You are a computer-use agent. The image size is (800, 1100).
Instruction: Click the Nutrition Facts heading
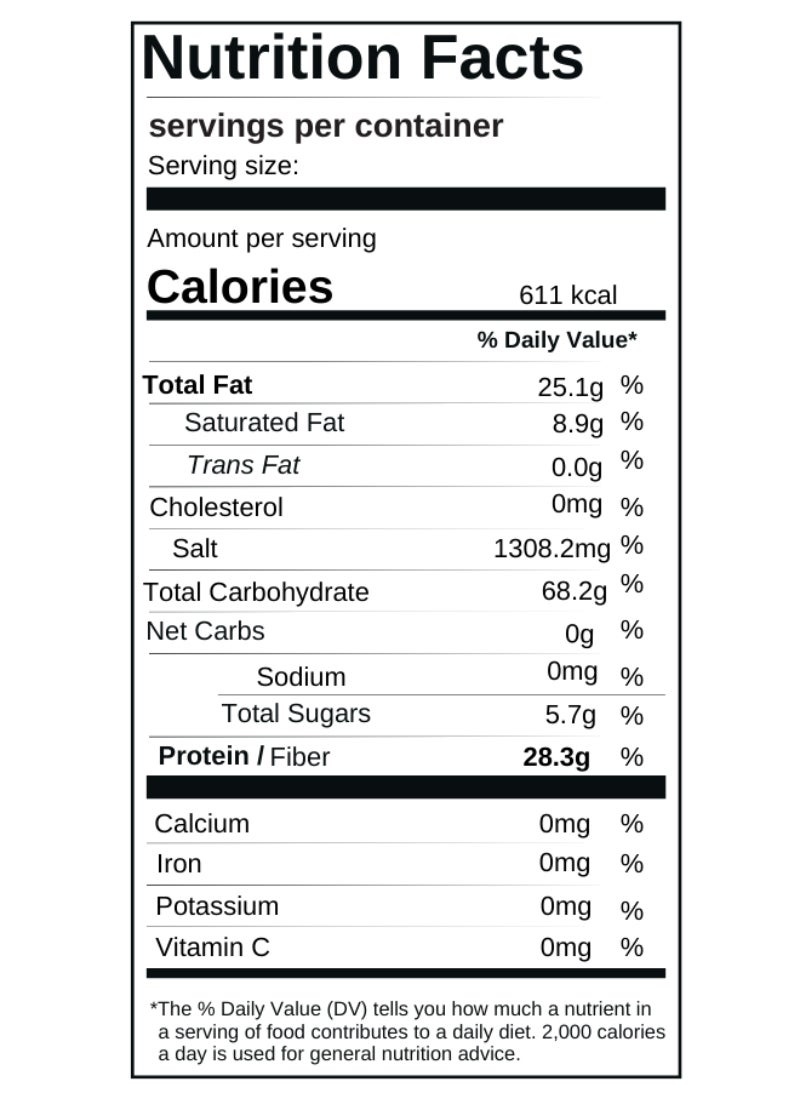[x=362, y=57]
